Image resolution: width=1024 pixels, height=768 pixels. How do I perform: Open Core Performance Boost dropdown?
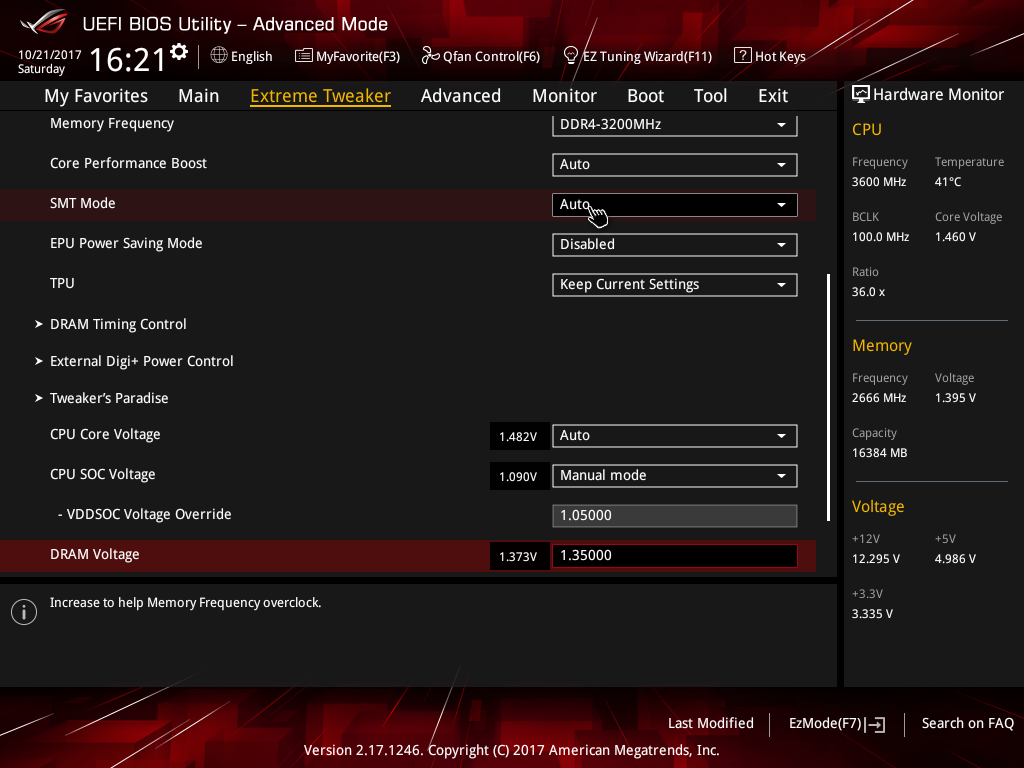(675, 165)
